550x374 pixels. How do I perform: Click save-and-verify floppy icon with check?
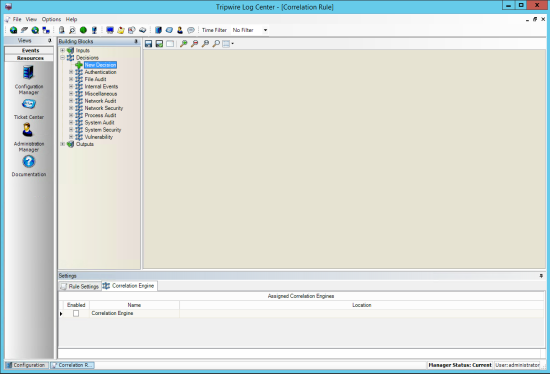click(x=159, y=44)
